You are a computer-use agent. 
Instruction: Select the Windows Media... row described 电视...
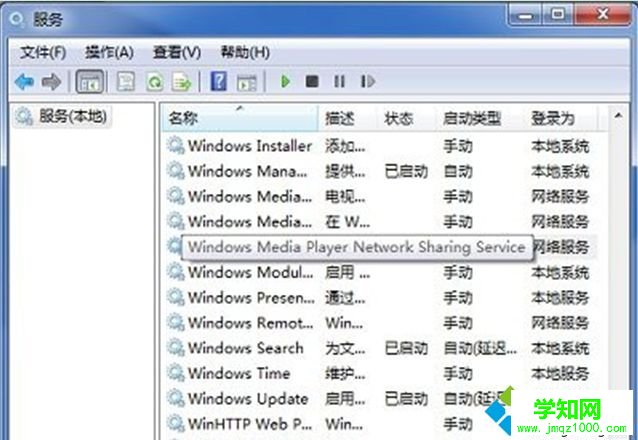coord(378,196)
